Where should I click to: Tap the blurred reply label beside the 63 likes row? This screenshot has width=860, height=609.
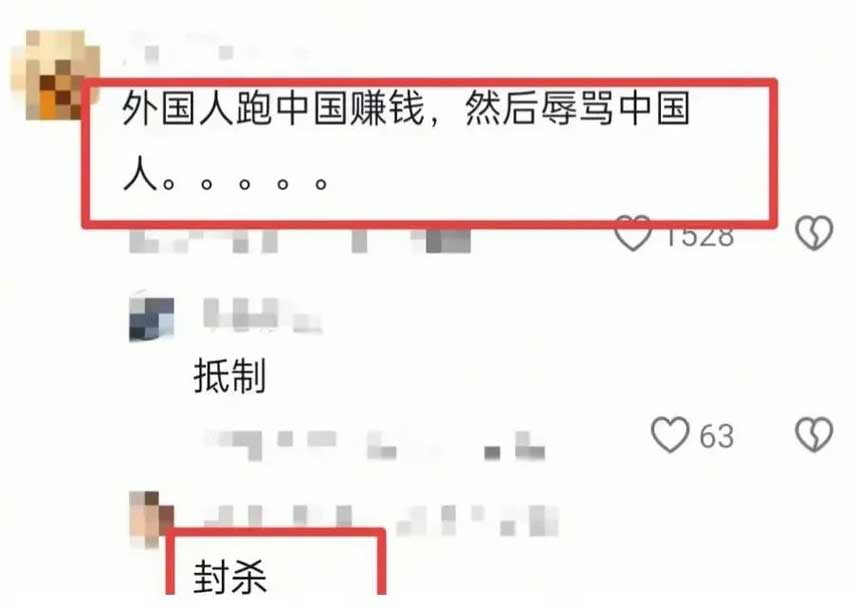click(x=516, y=446)
